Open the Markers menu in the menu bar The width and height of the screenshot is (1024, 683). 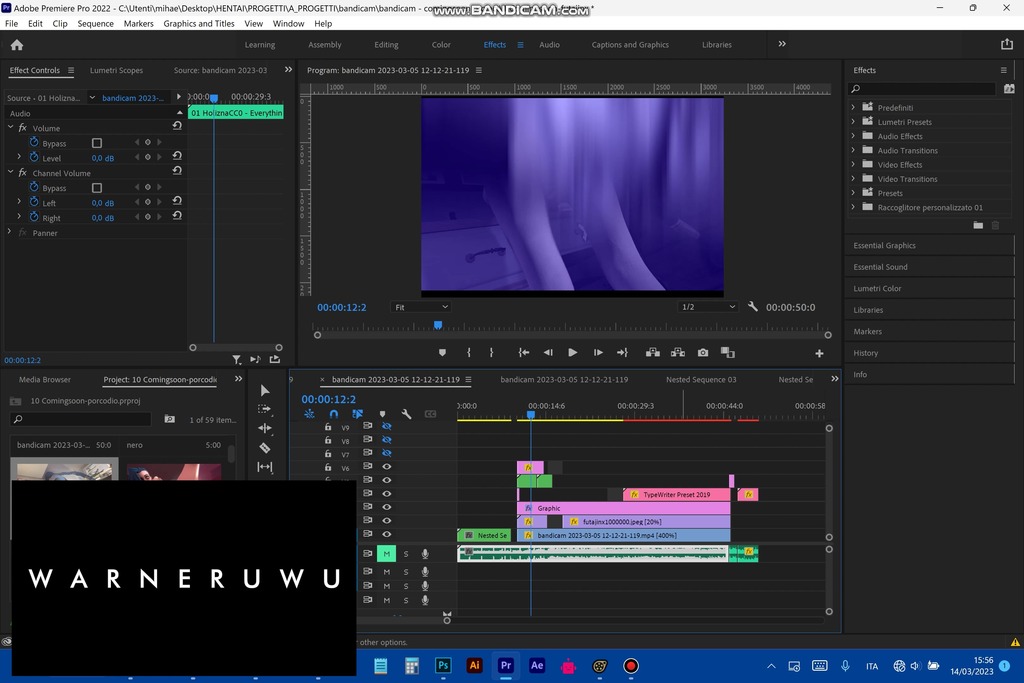[138, 24]
